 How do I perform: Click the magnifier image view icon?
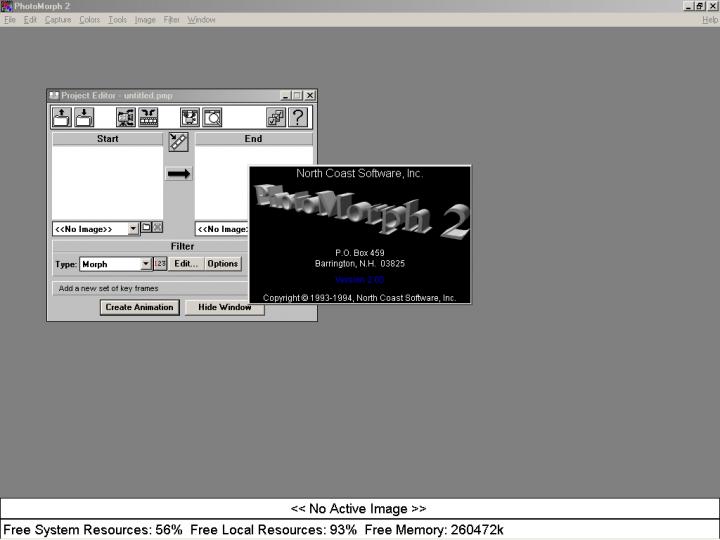click(x=212, y=117)
